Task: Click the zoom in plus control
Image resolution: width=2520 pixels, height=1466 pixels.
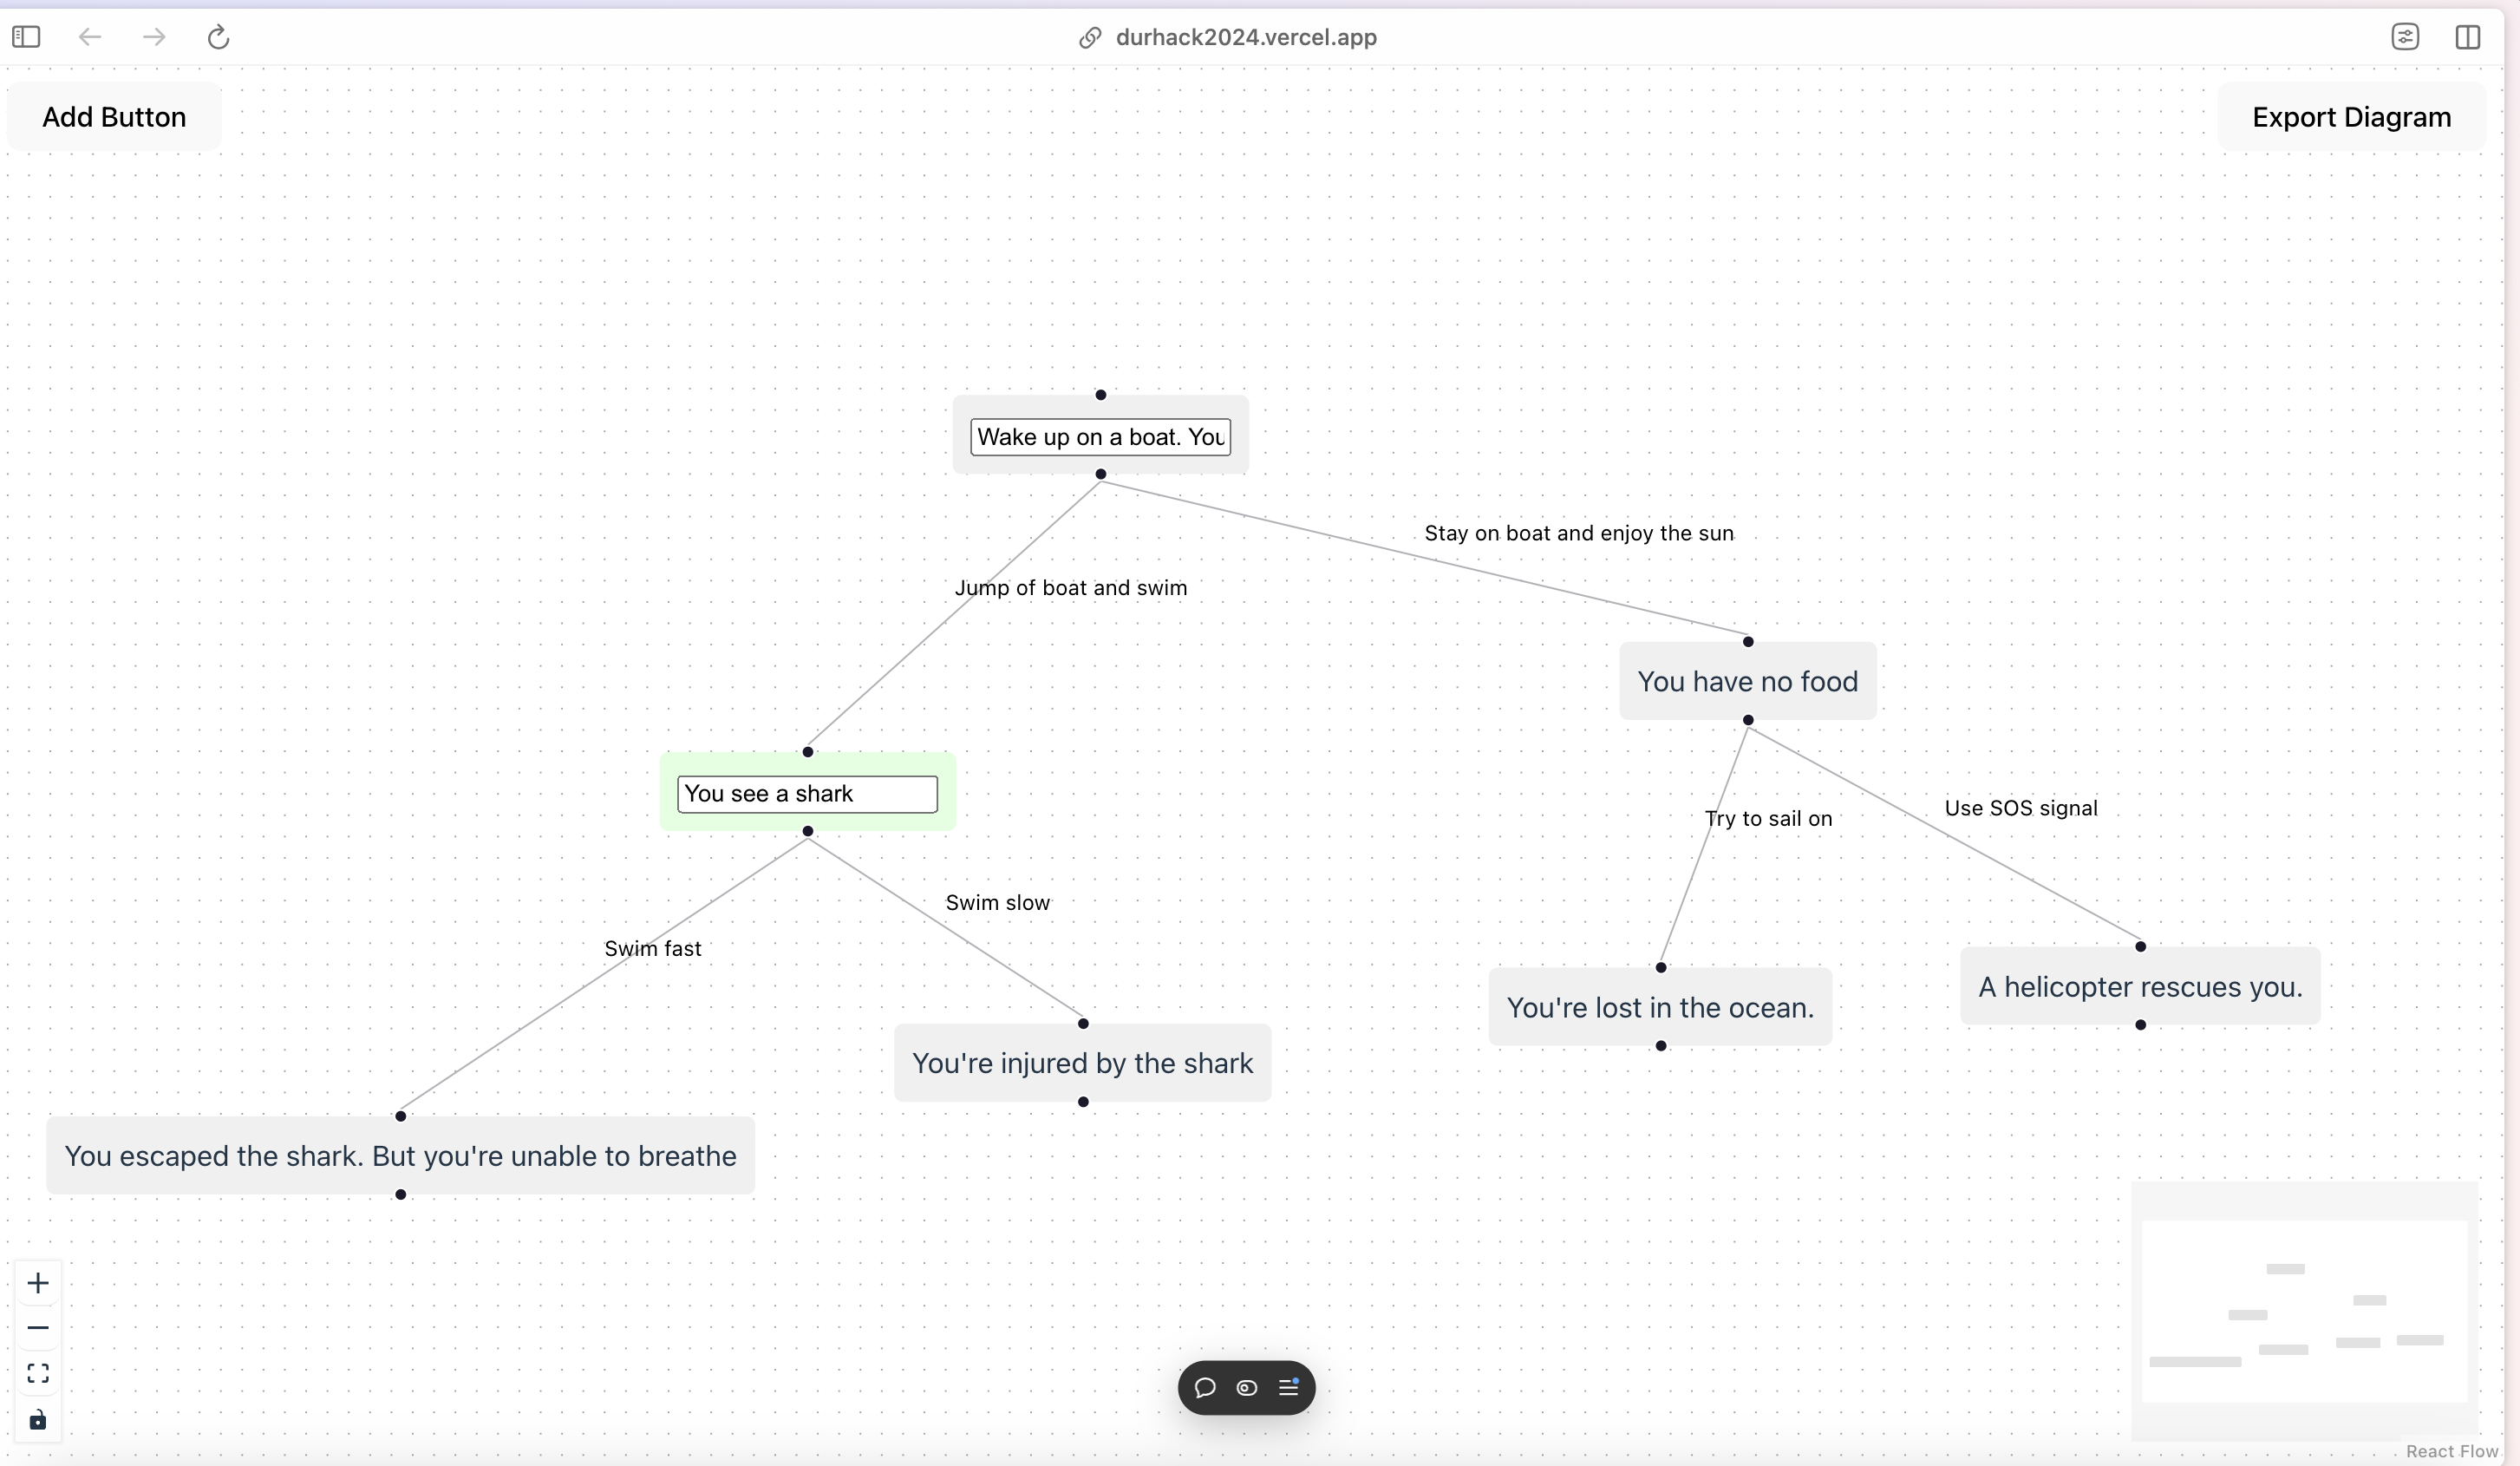Action: tap(38, 1283)
